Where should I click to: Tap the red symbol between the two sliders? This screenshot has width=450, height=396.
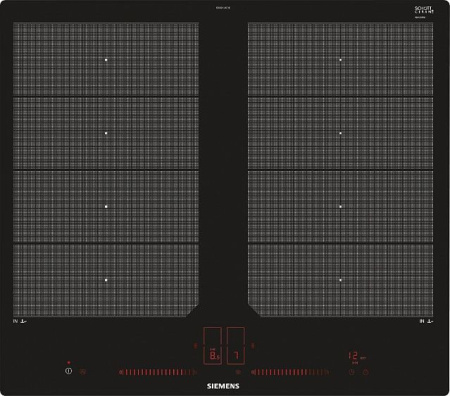coord(238,372)
